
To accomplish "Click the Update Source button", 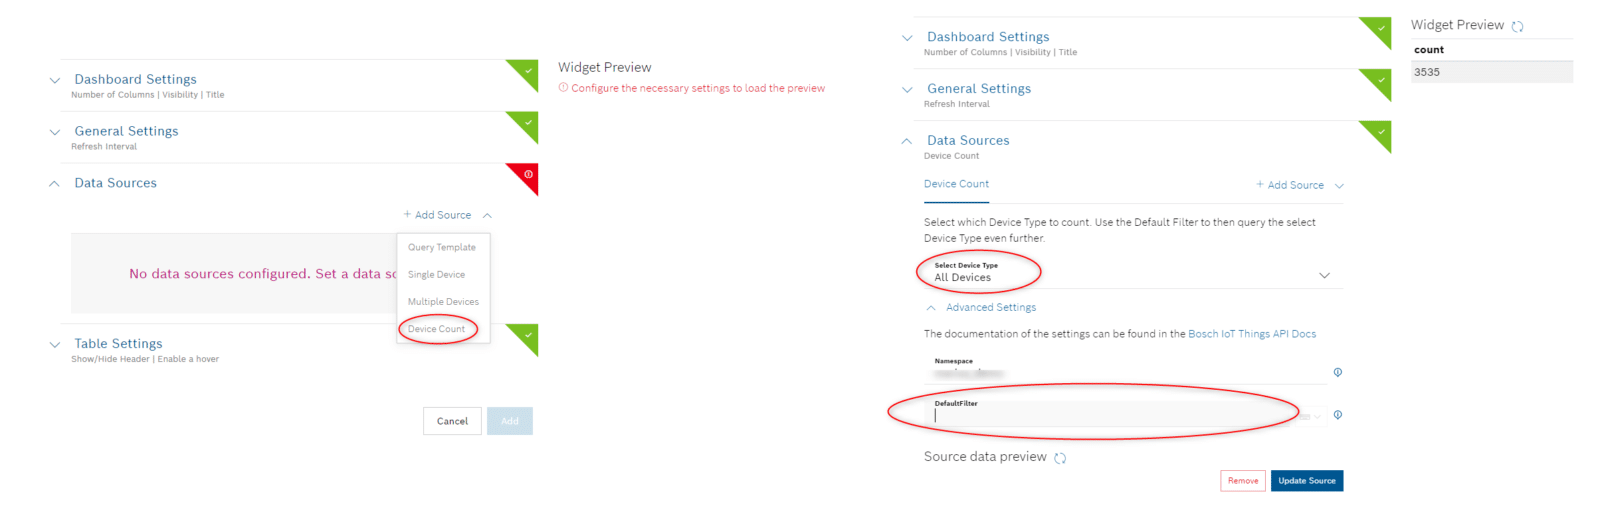I will (x=1306, y=481).
